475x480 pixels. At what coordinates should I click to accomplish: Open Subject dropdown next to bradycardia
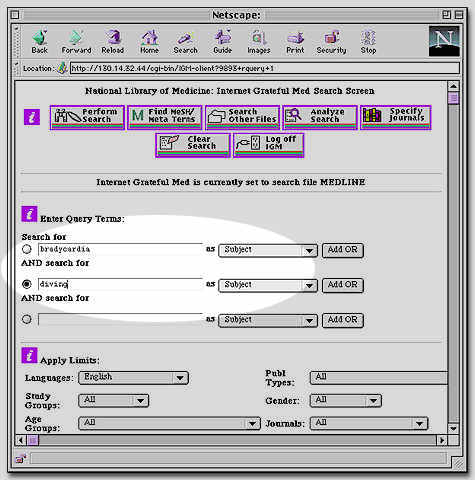[268, 250]
